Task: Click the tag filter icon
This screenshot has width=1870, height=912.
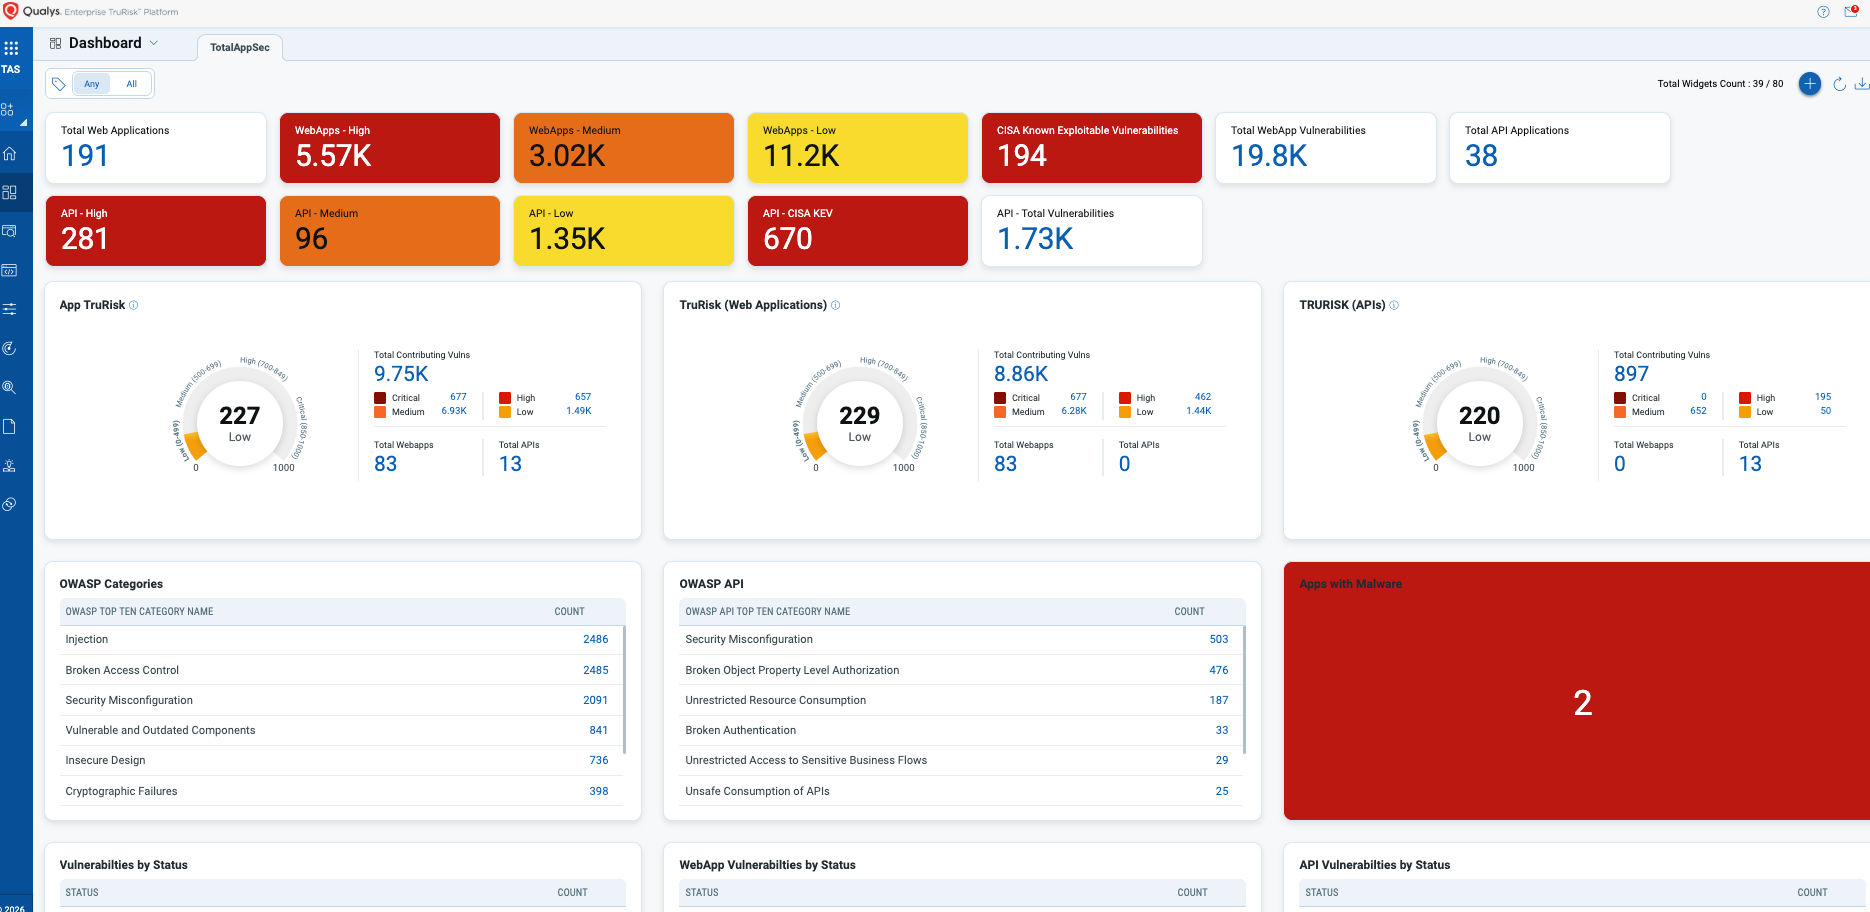Action: [59, 84]
